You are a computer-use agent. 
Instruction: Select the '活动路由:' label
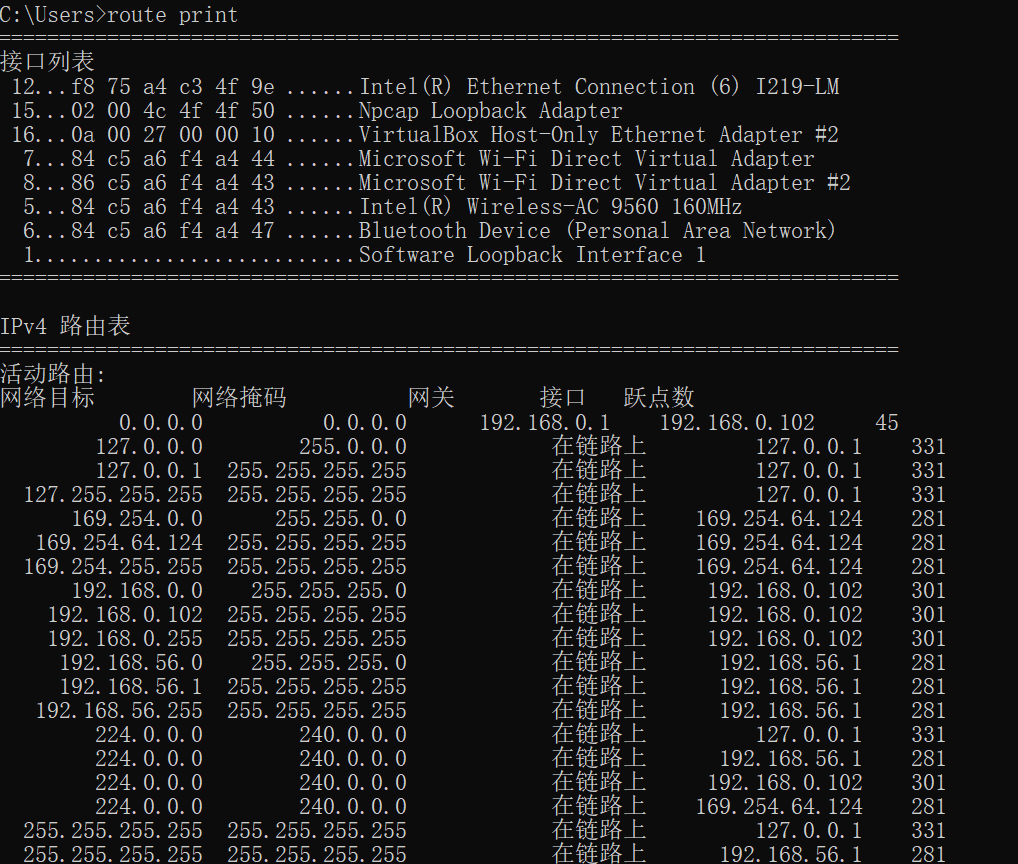point(53,374)
